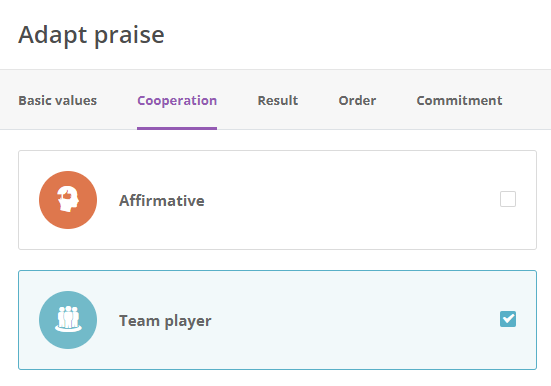Viewport: 551px width, 386px height.
Task: Show the Commitment tab
Action: (459, 101)
